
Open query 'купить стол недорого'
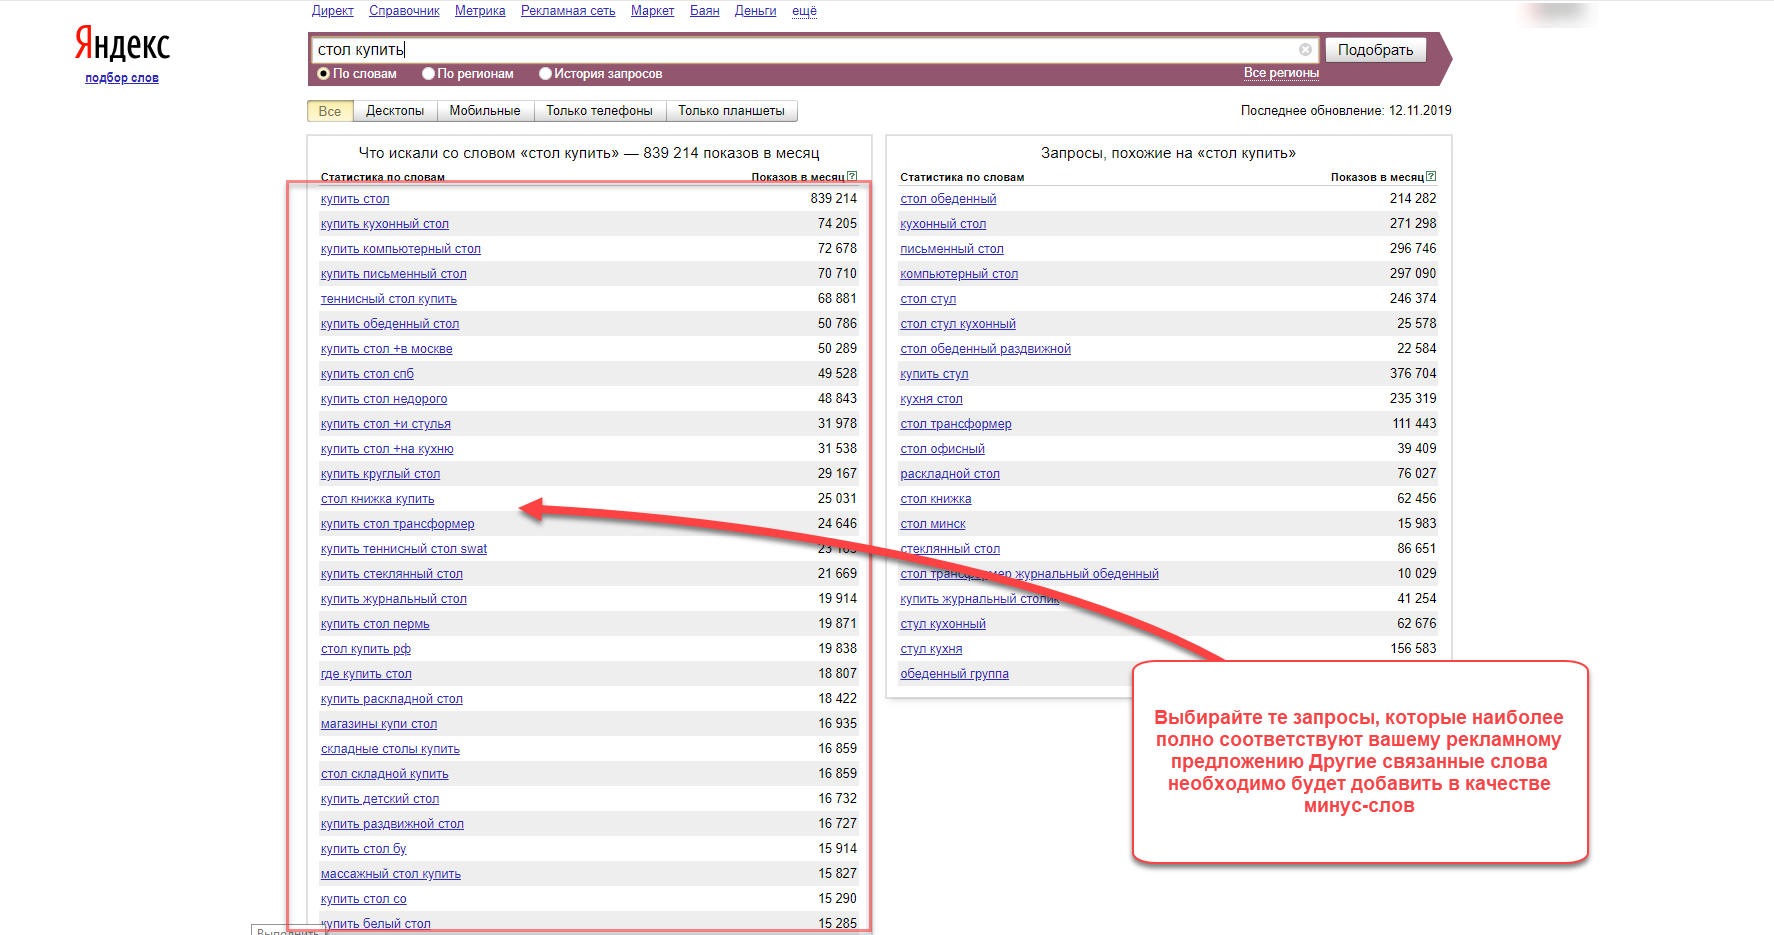coord(384,399)
